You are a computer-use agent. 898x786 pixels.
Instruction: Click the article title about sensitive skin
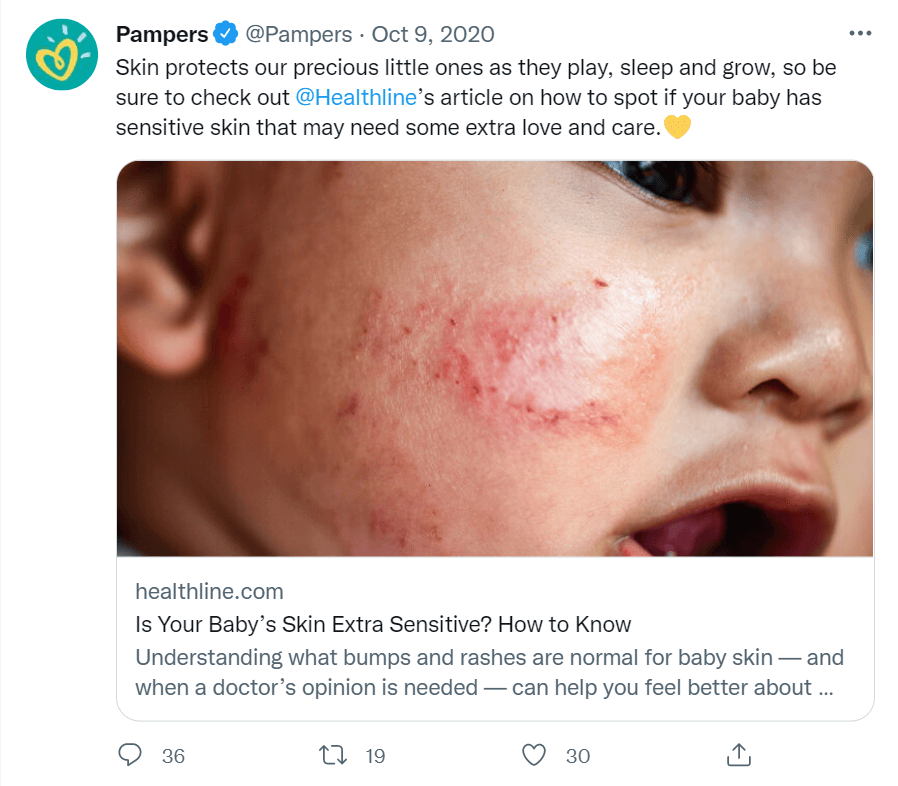tap(383, 625)
